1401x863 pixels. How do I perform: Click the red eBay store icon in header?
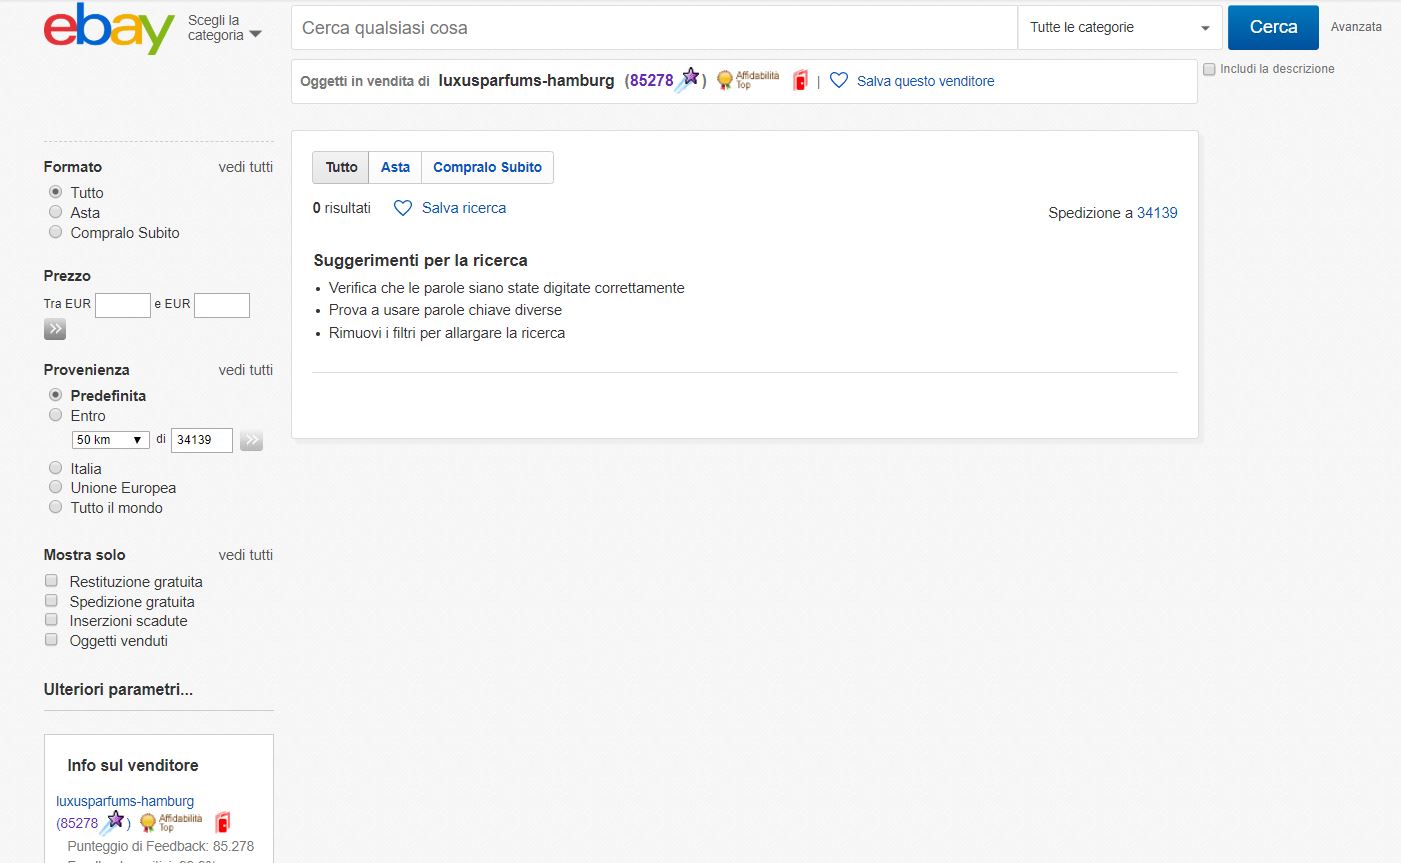[x=800, y=81]
